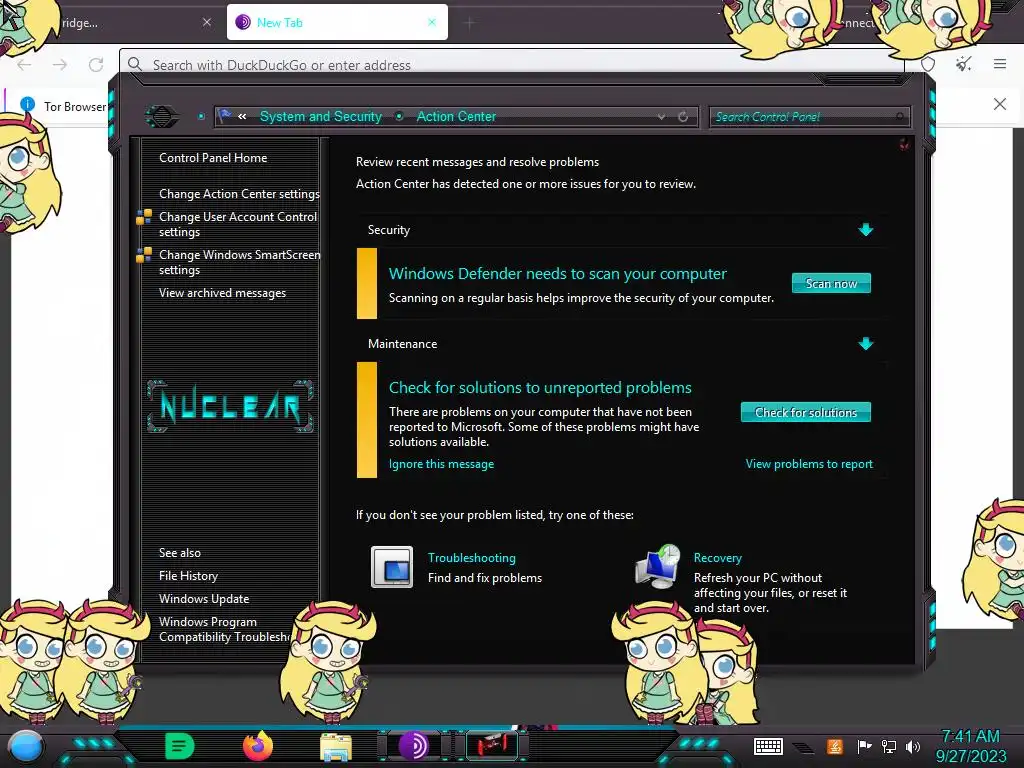Click the DuckDuckGo address search bar
The image size is (1024, 768).
pos(511,64)
